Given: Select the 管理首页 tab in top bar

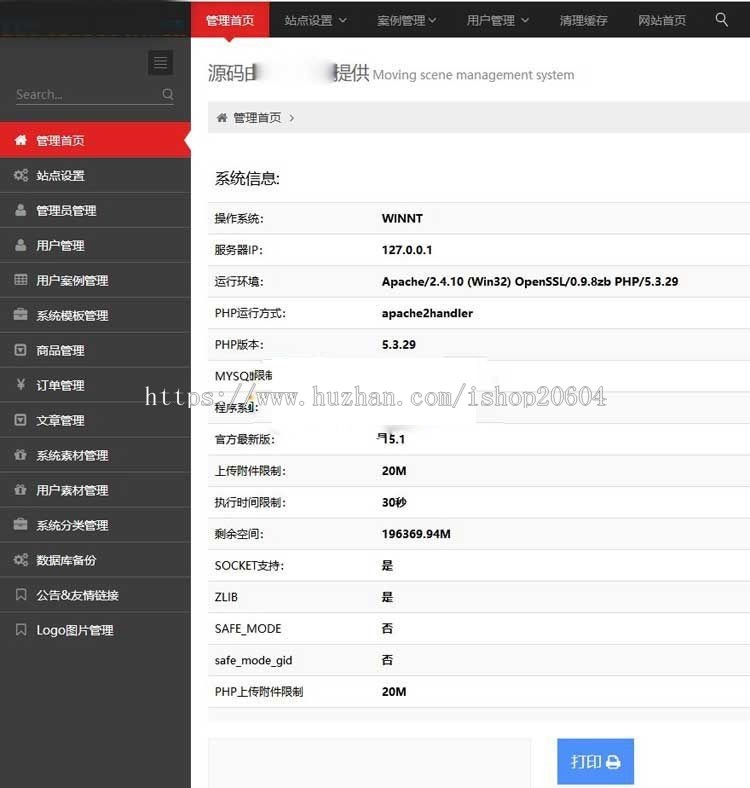Looking at the screenshot, I should tap(230, 21).
